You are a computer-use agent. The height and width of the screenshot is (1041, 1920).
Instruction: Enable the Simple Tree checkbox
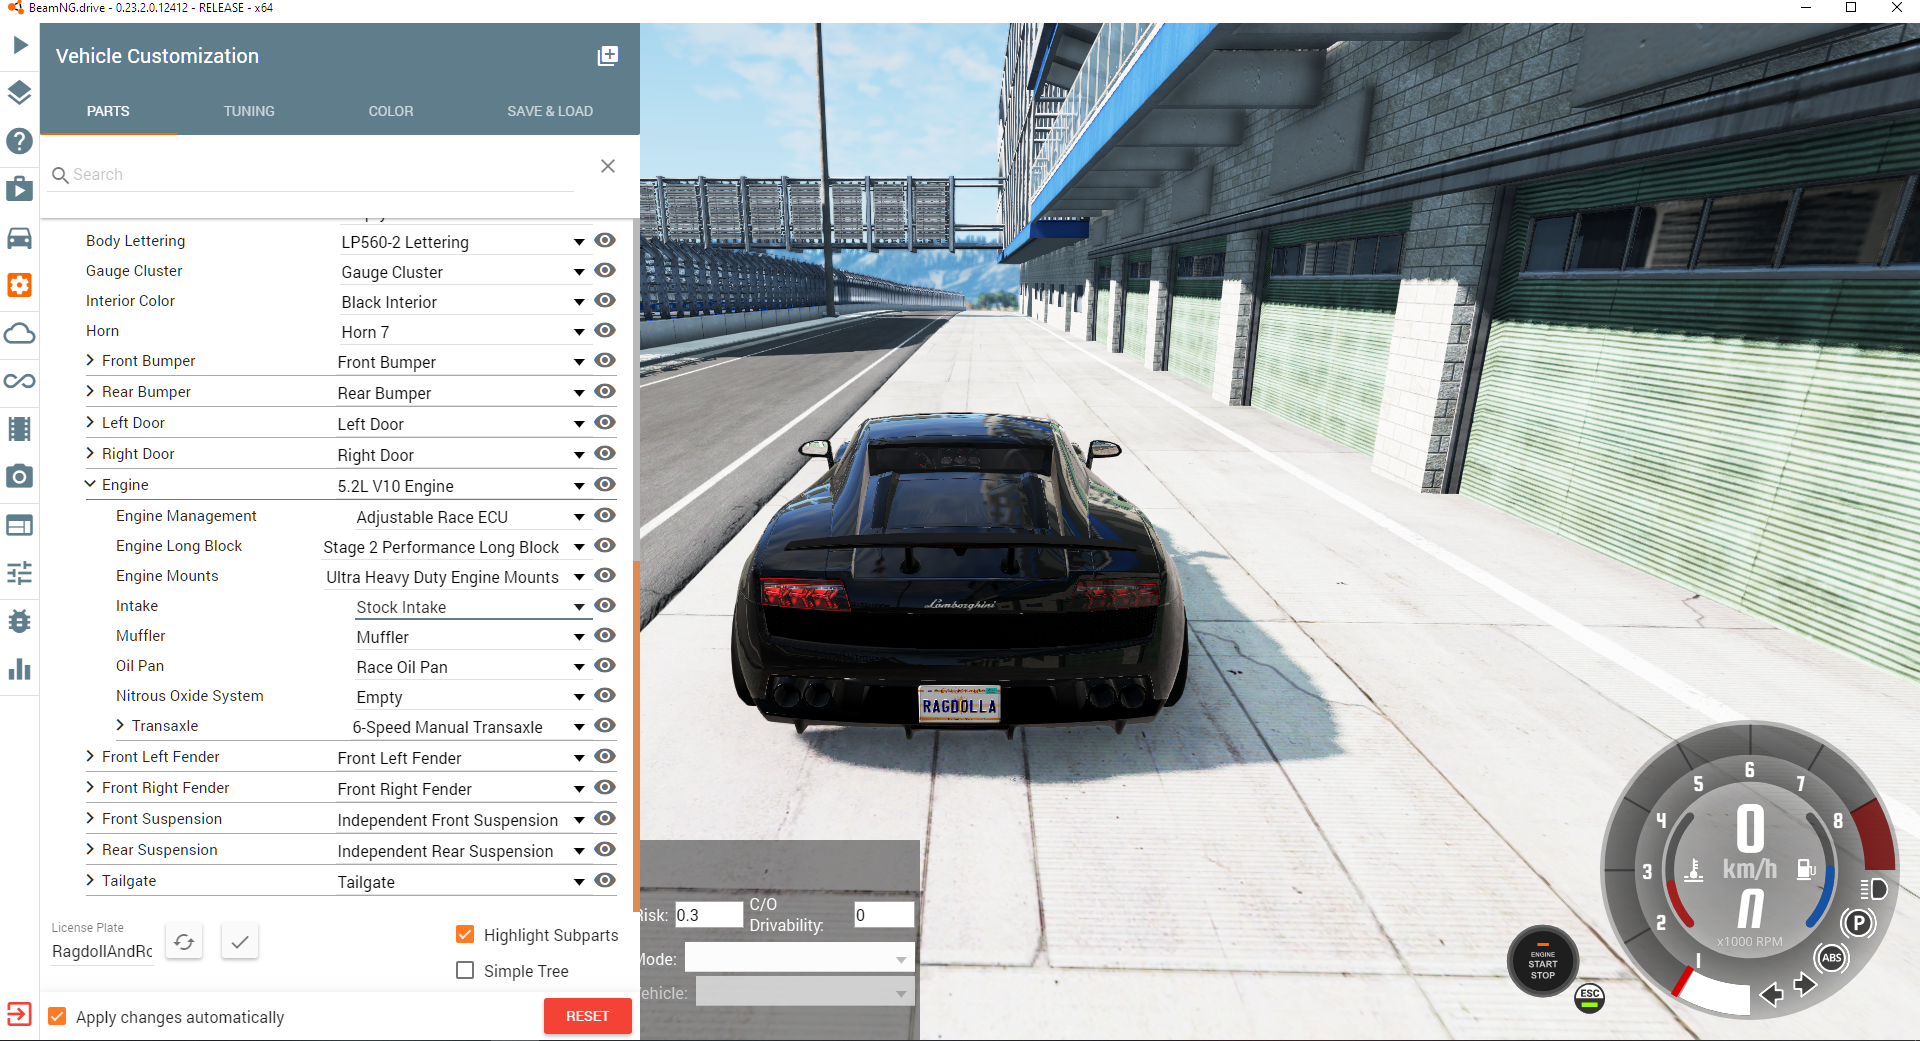tap(465, 970)
